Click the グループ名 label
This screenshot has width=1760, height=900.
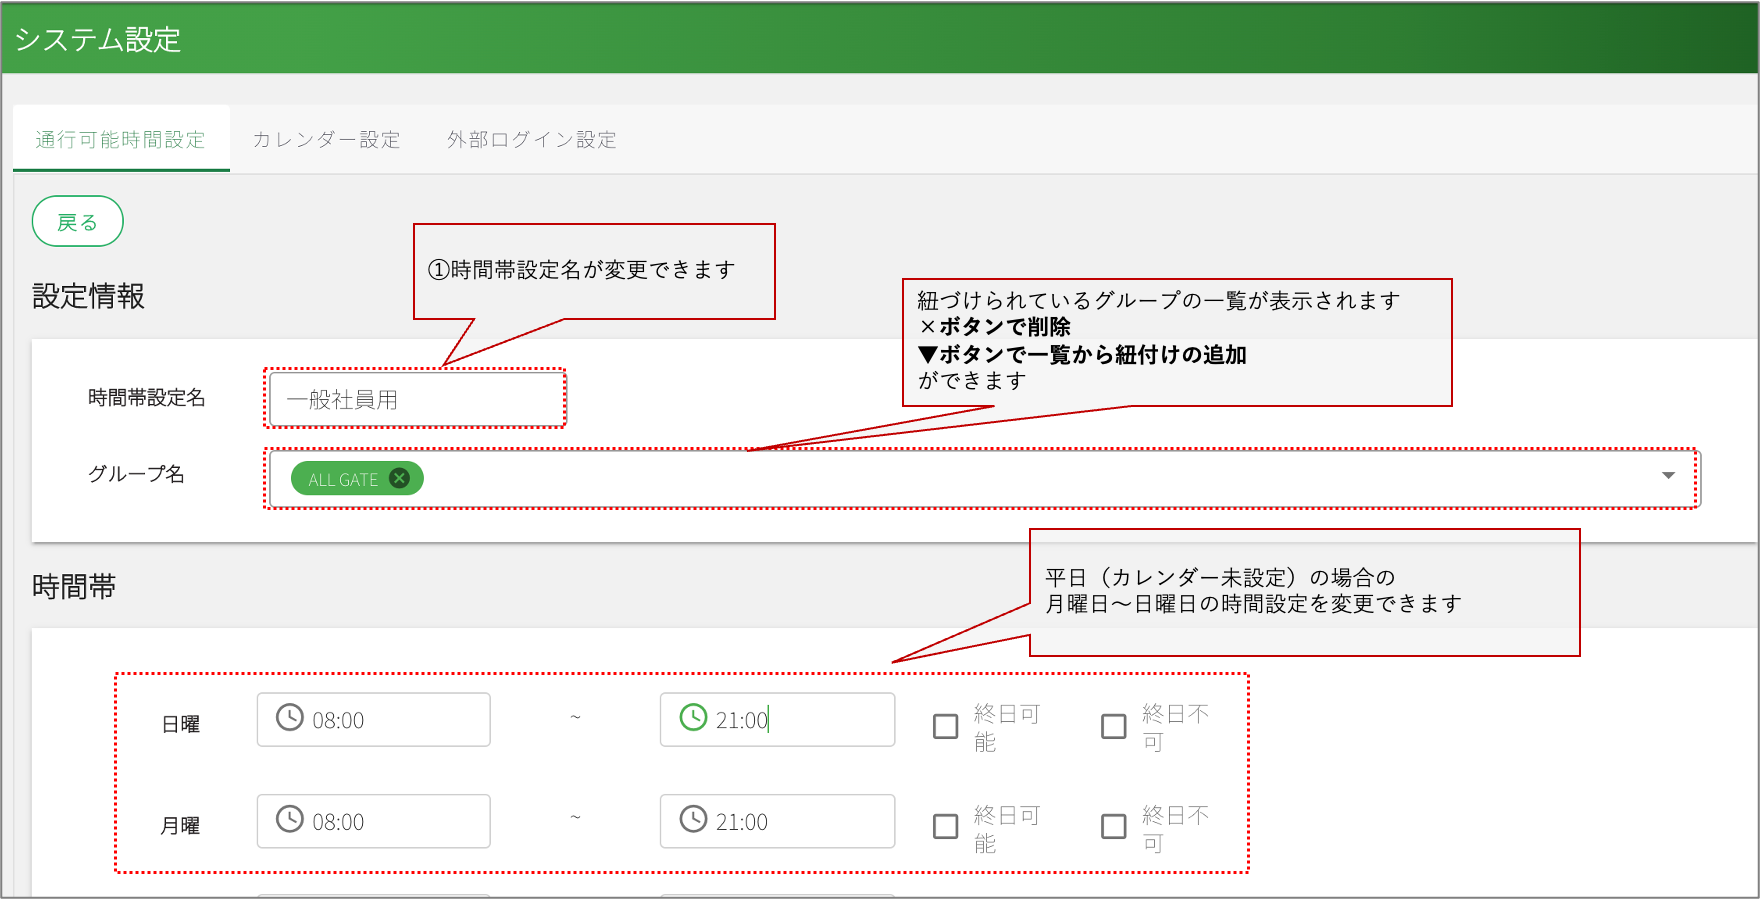click(x=136, y=474)
